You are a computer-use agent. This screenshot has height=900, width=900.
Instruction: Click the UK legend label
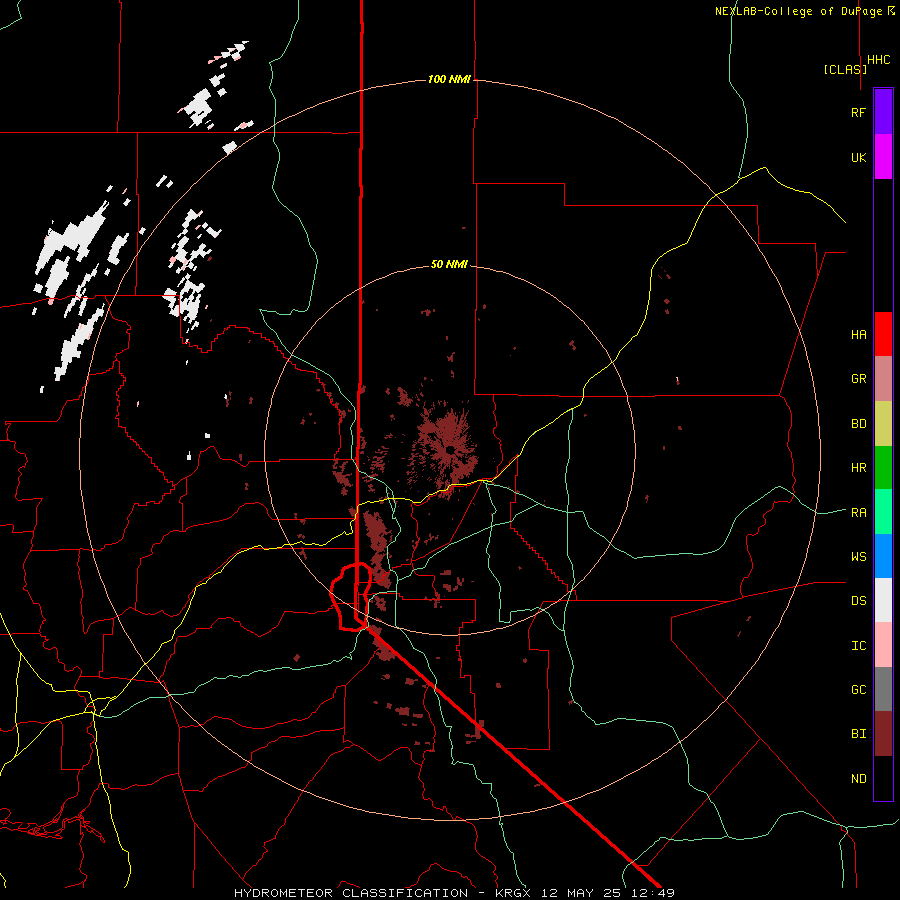858,157
